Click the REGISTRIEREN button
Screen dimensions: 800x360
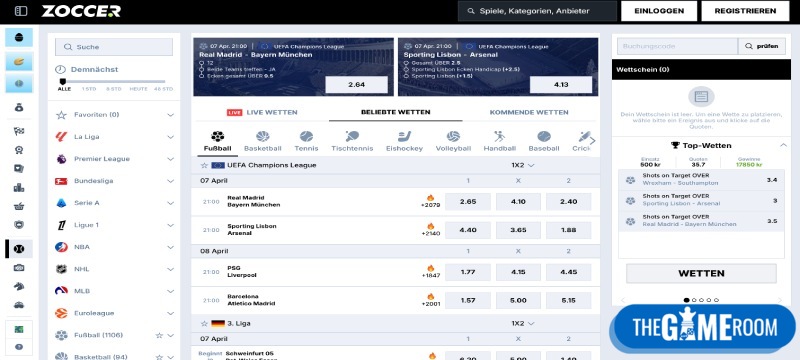[x=745, y=11]
